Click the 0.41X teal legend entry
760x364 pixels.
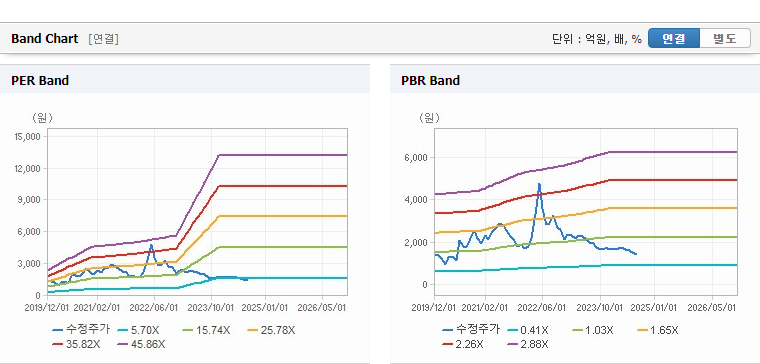coord(528,330)
